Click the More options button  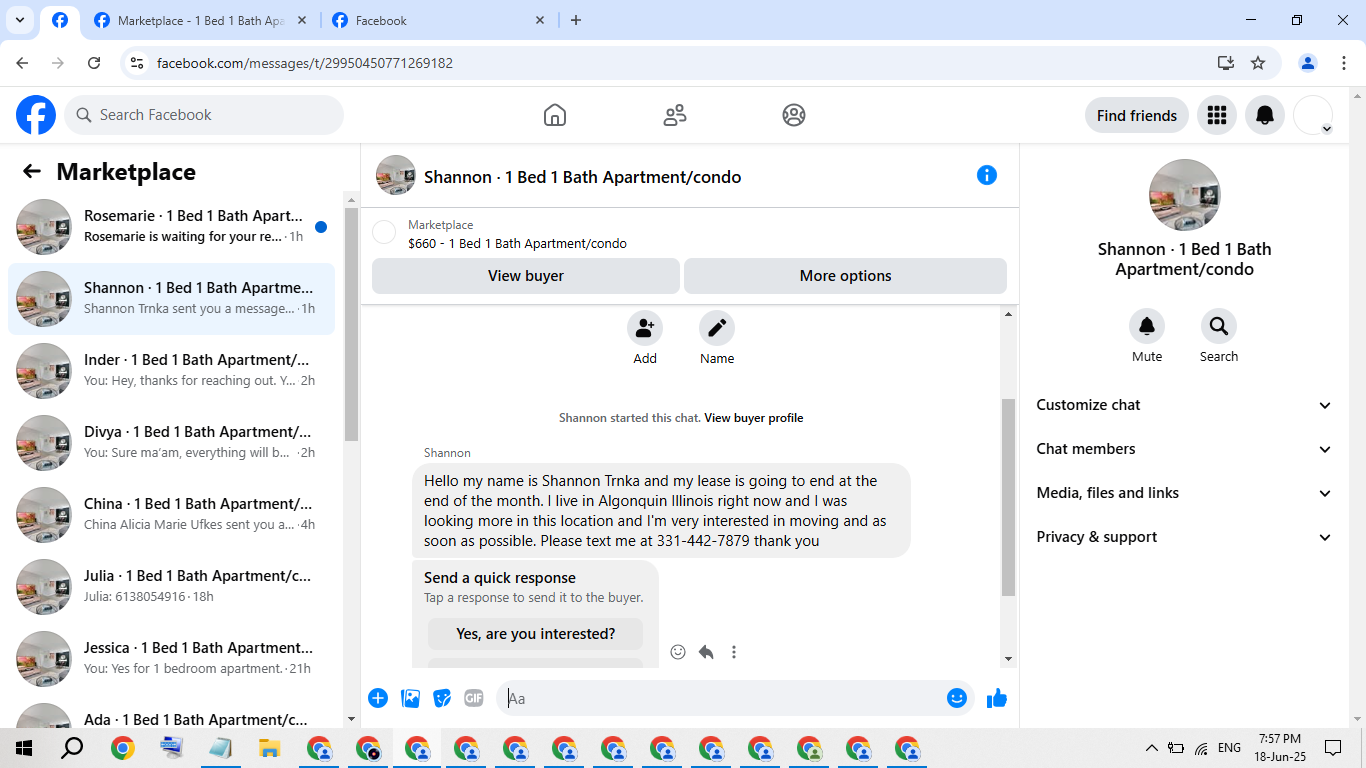846,276
